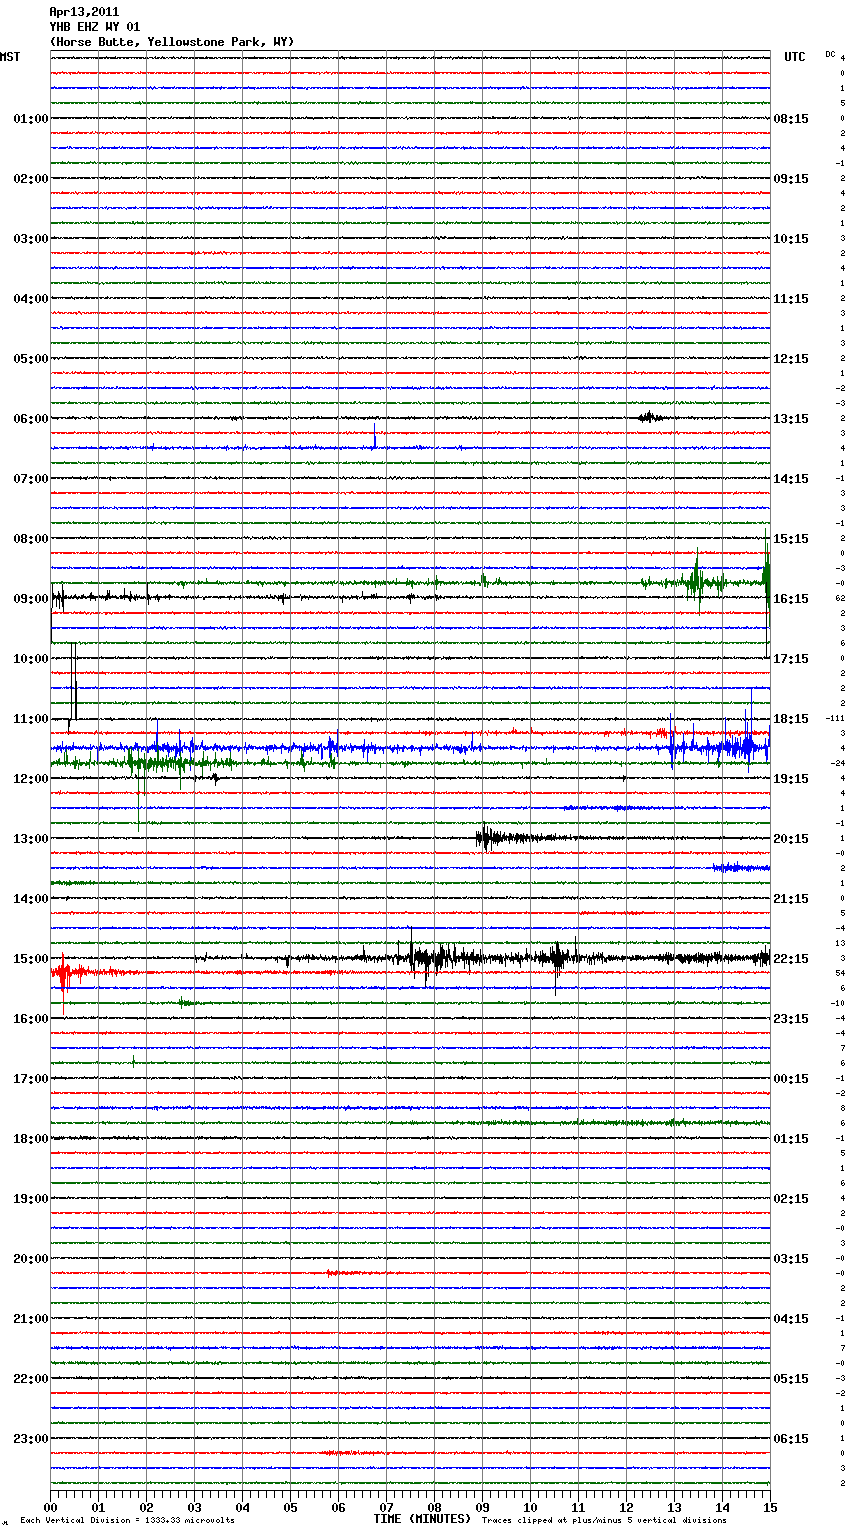Click the 08:15 UTC label
This screenshot has width=850, height=1534.
pos(791,119)
